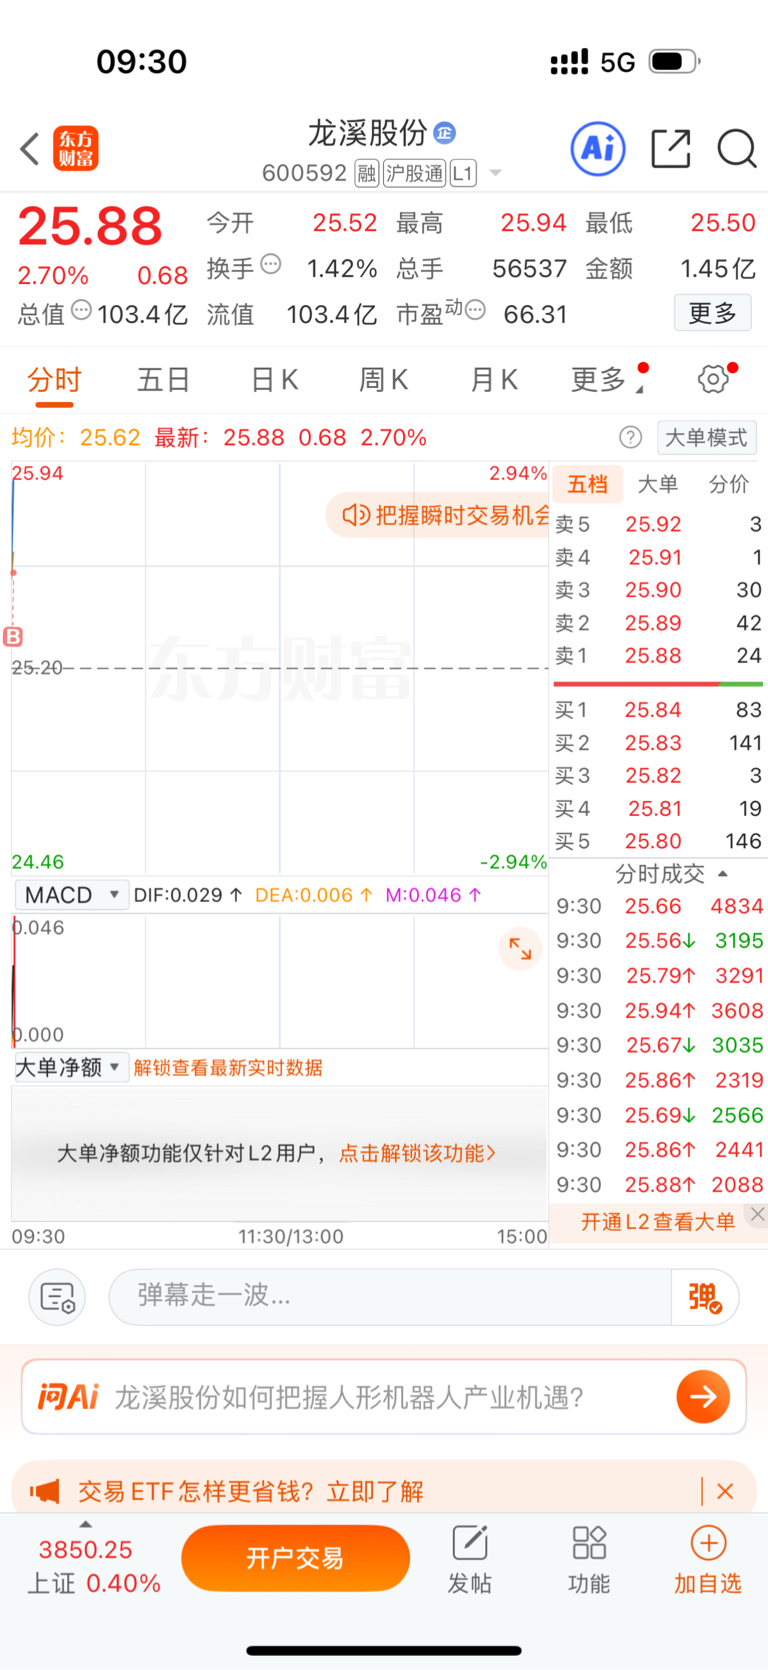Open the search magnifier icon
This screenshot has width=768, height=1670.
[x=737, y=149]
